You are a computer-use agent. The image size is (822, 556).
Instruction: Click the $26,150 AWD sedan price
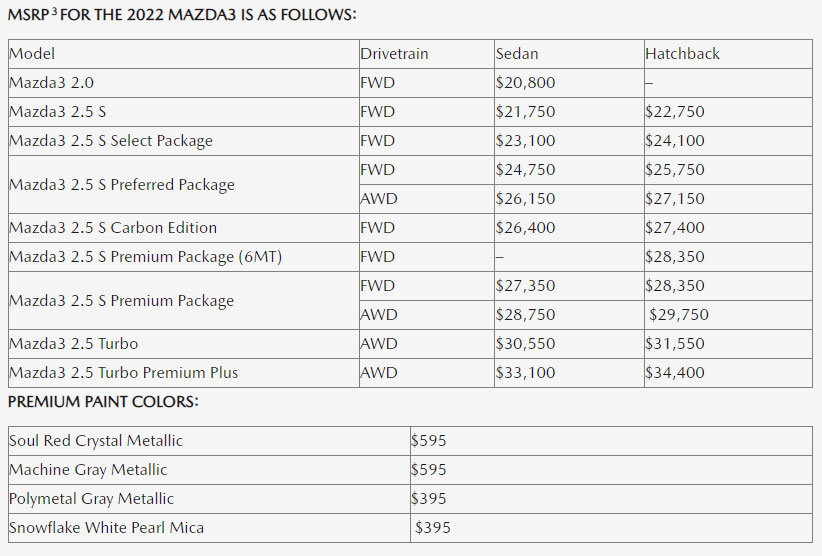(525, 199)
